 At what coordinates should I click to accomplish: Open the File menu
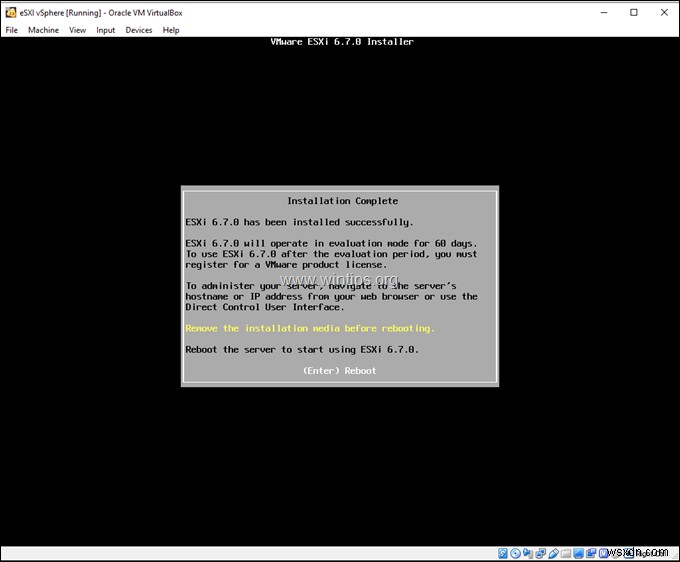click(12, 30)
